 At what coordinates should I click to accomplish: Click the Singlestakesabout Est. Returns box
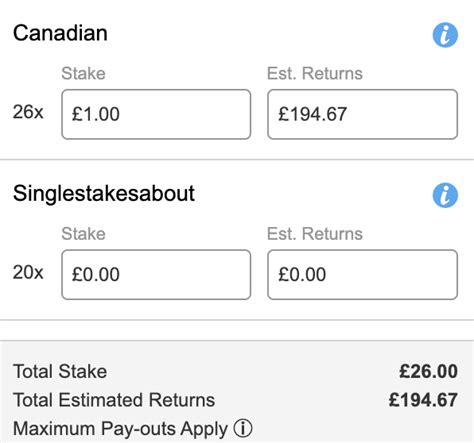tap(362, 274)
